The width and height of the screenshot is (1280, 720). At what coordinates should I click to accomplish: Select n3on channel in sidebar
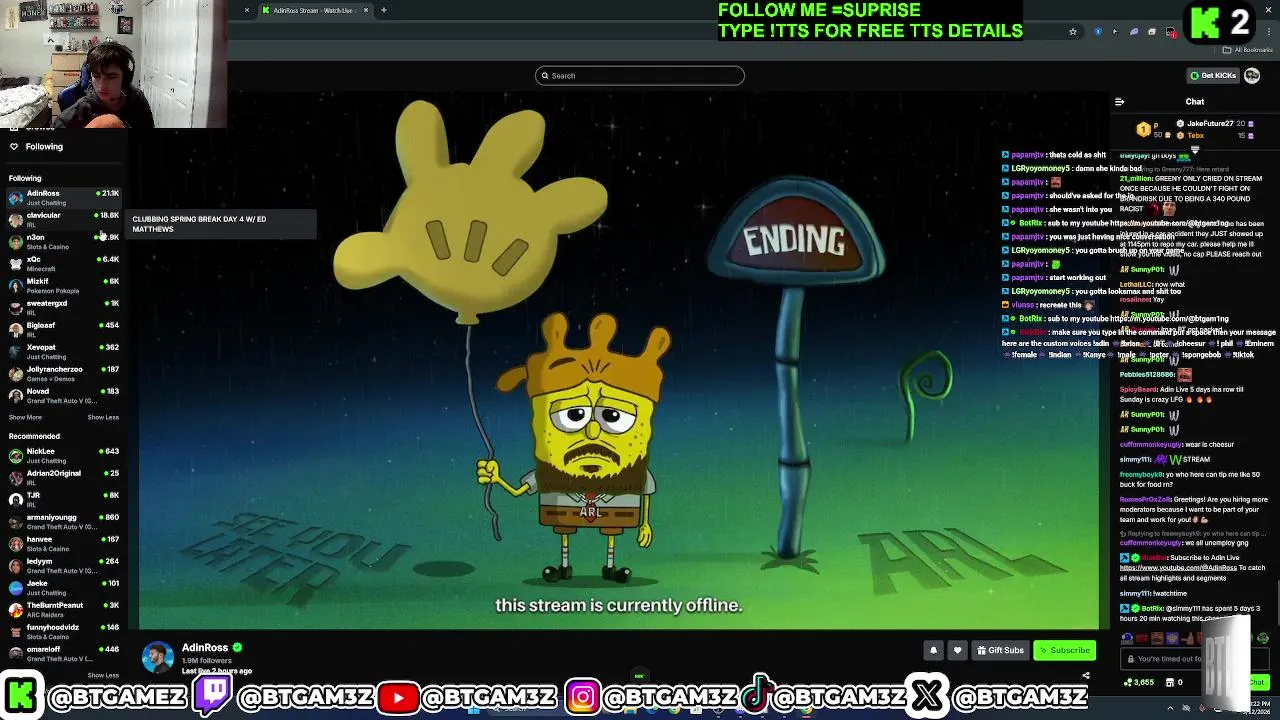(x=63, y=241)
